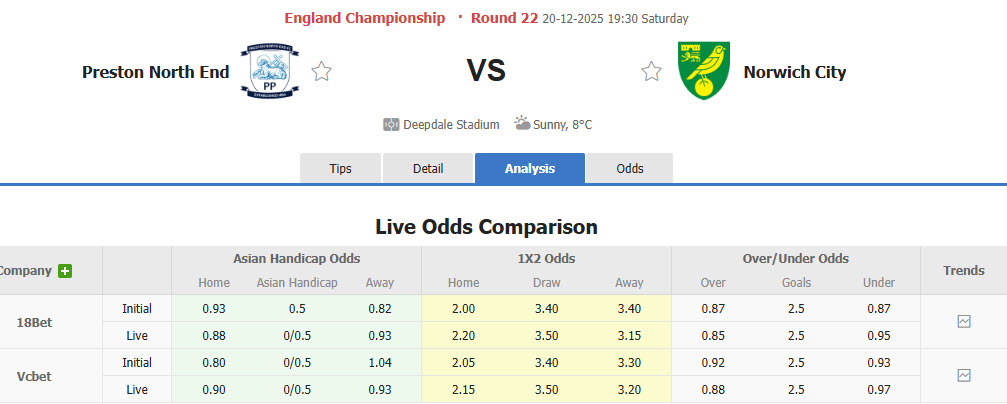Click the green add company plus icon
Screen dimensions: 1007x404
(x=65, y=271)
